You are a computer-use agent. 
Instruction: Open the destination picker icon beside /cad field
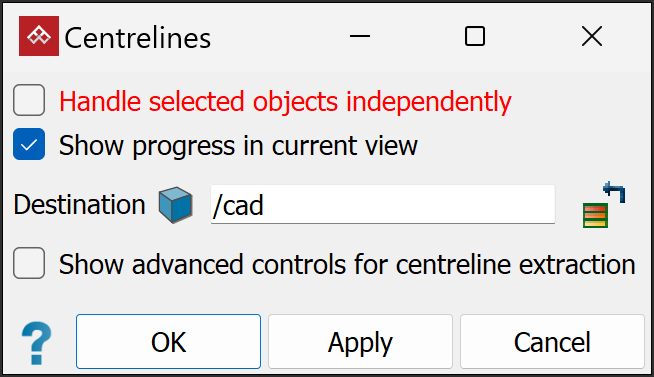604,205
